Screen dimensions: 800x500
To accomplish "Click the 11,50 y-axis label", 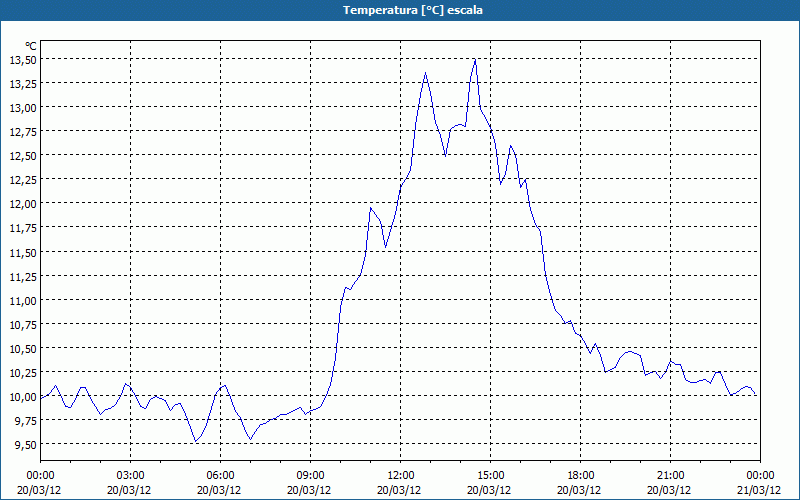I will (x=23, y=253).
